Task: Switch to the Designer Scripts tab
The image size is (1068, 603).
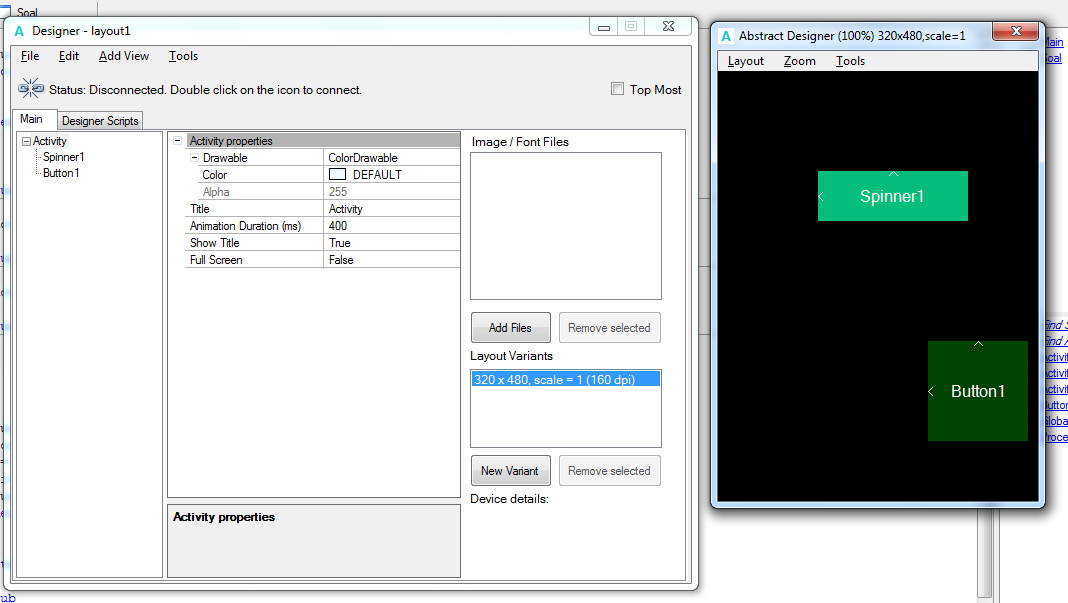Action: point(100,121)
